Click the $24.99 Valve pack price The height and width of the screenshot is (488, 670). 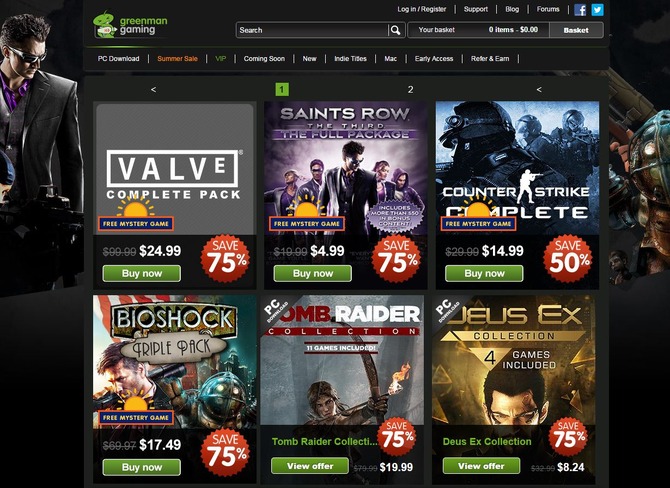(x=160, y=251)
